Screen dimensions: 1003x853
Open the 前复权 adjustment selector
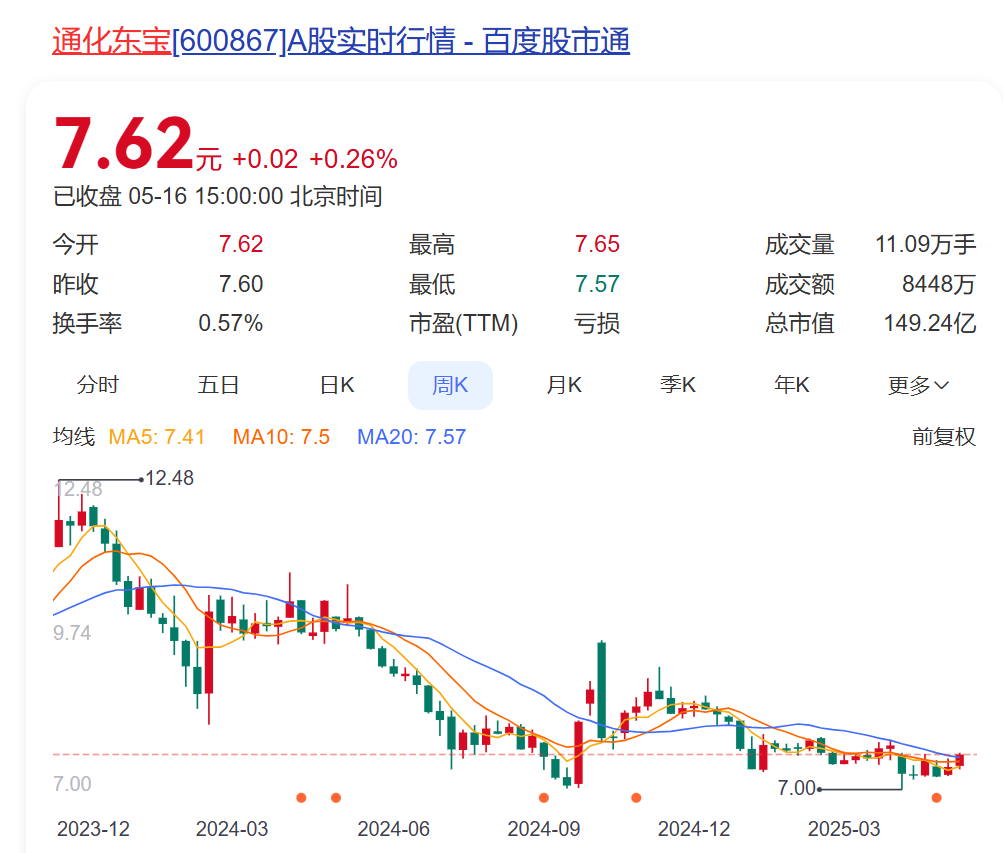tap(944, 437)
